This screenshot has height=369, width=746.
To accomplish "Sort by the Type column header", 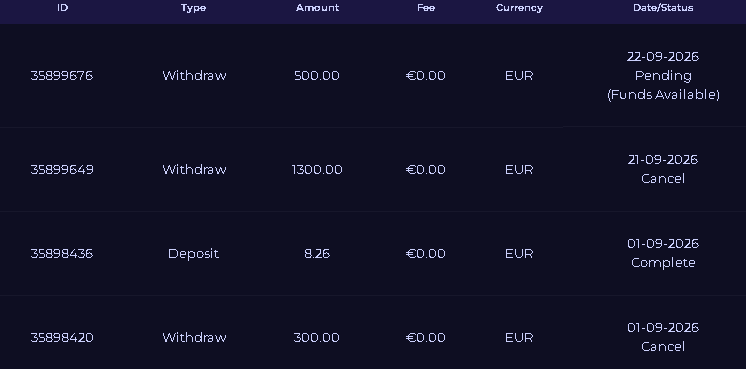I will 193,8.
